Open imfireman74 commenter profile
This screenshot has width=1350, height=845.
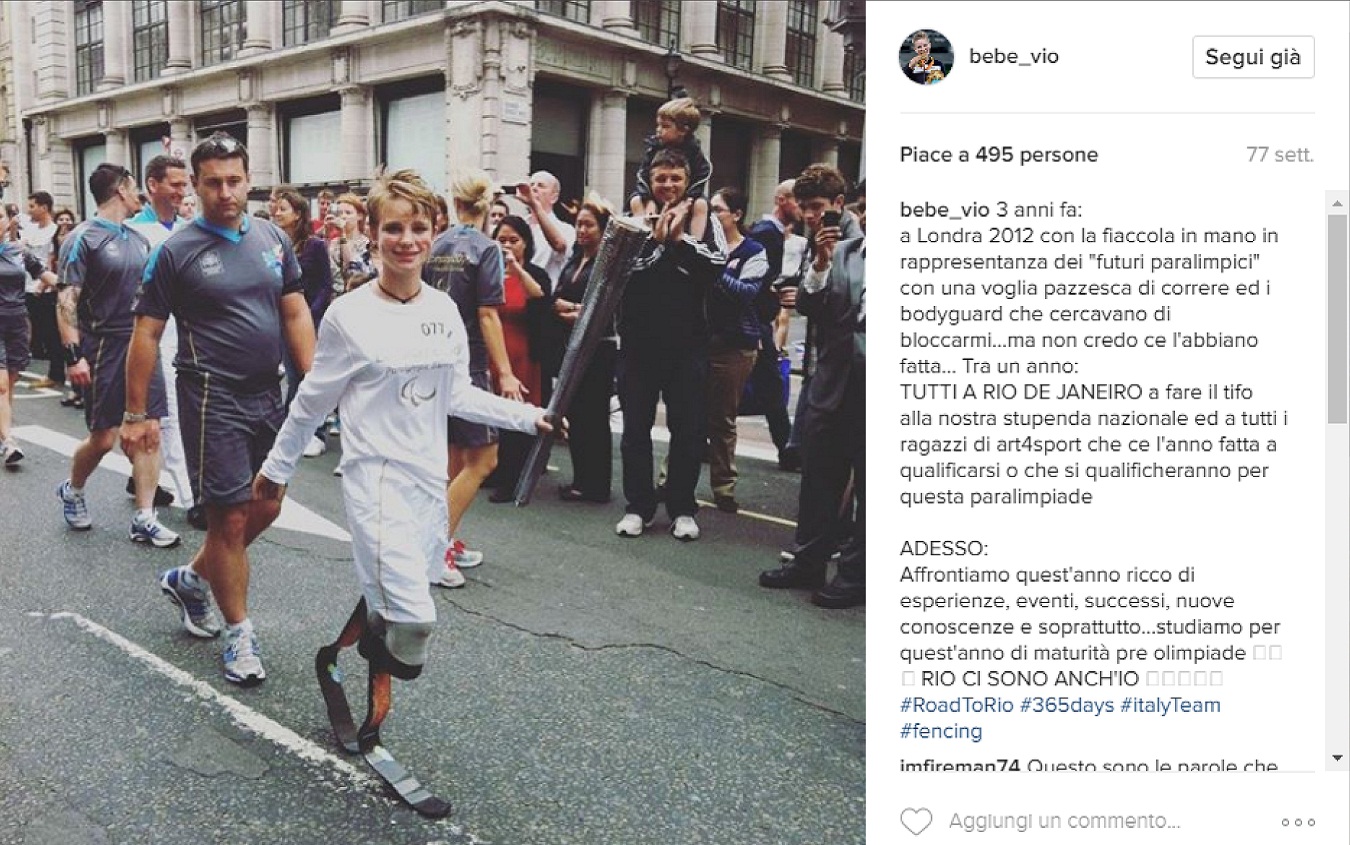tap(959, 767)
